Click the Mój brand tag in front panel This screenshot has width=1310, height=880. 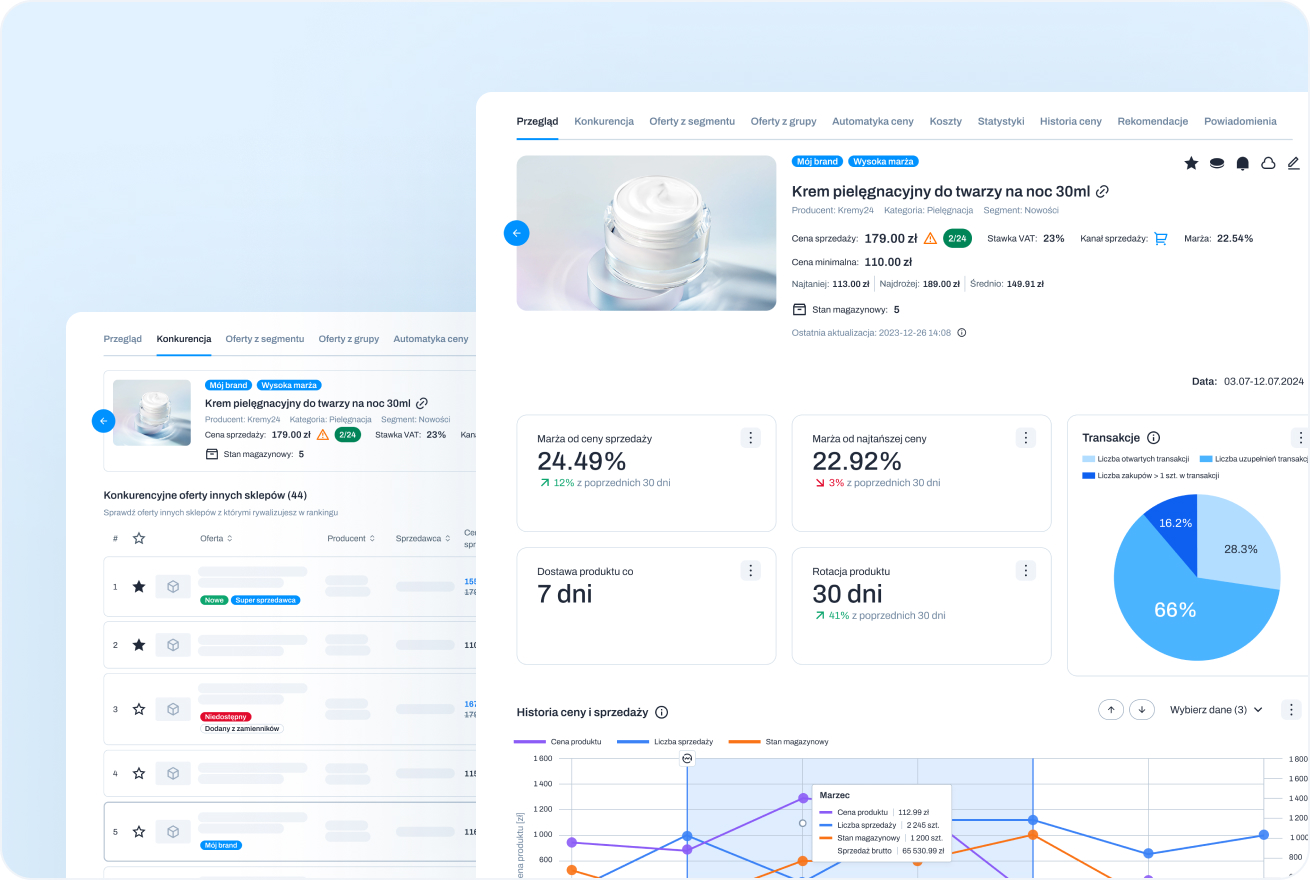[x=818, y=161]
